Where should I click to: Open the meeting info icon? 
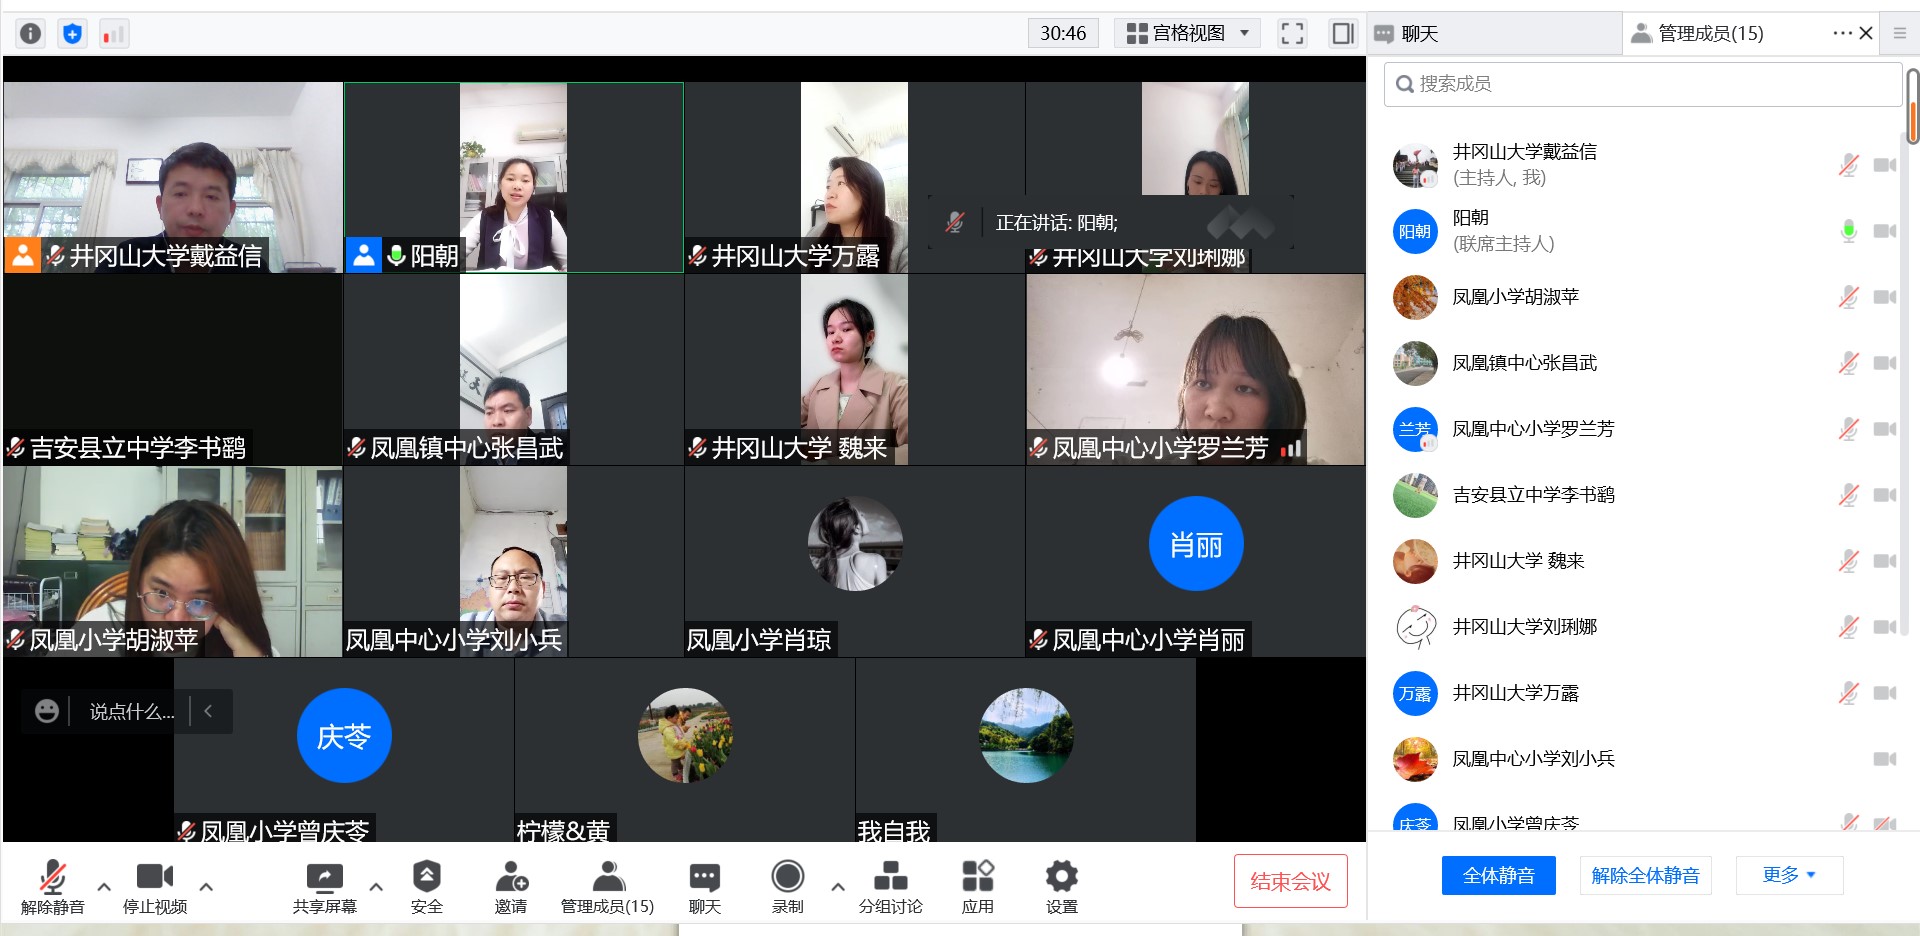31,34
